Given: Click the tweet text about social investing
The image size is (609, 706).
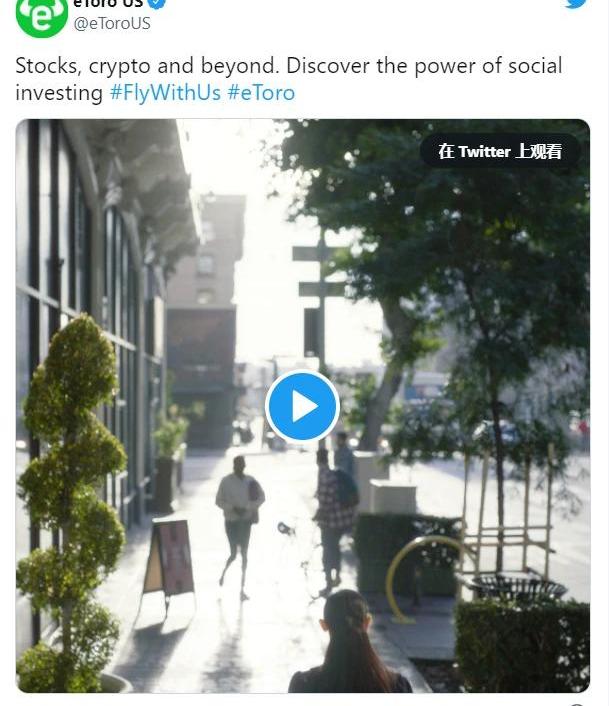Looking at the screenshot, I should (289, 79).
